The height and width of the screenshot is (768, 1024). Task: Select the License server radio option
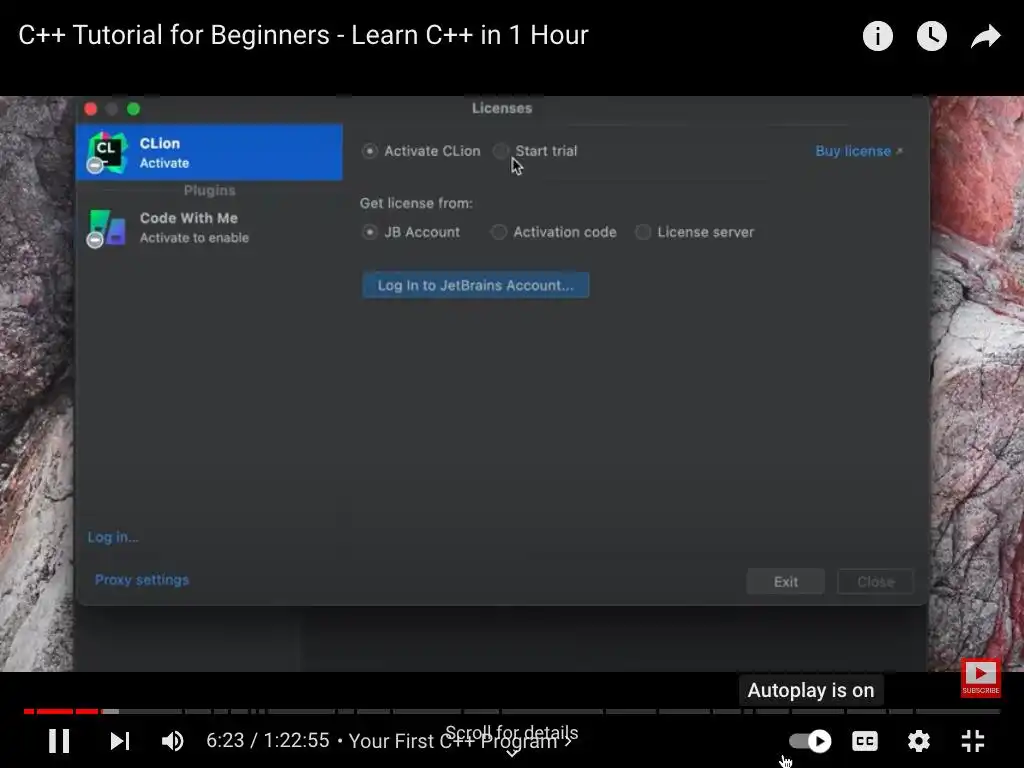point(643,232)
